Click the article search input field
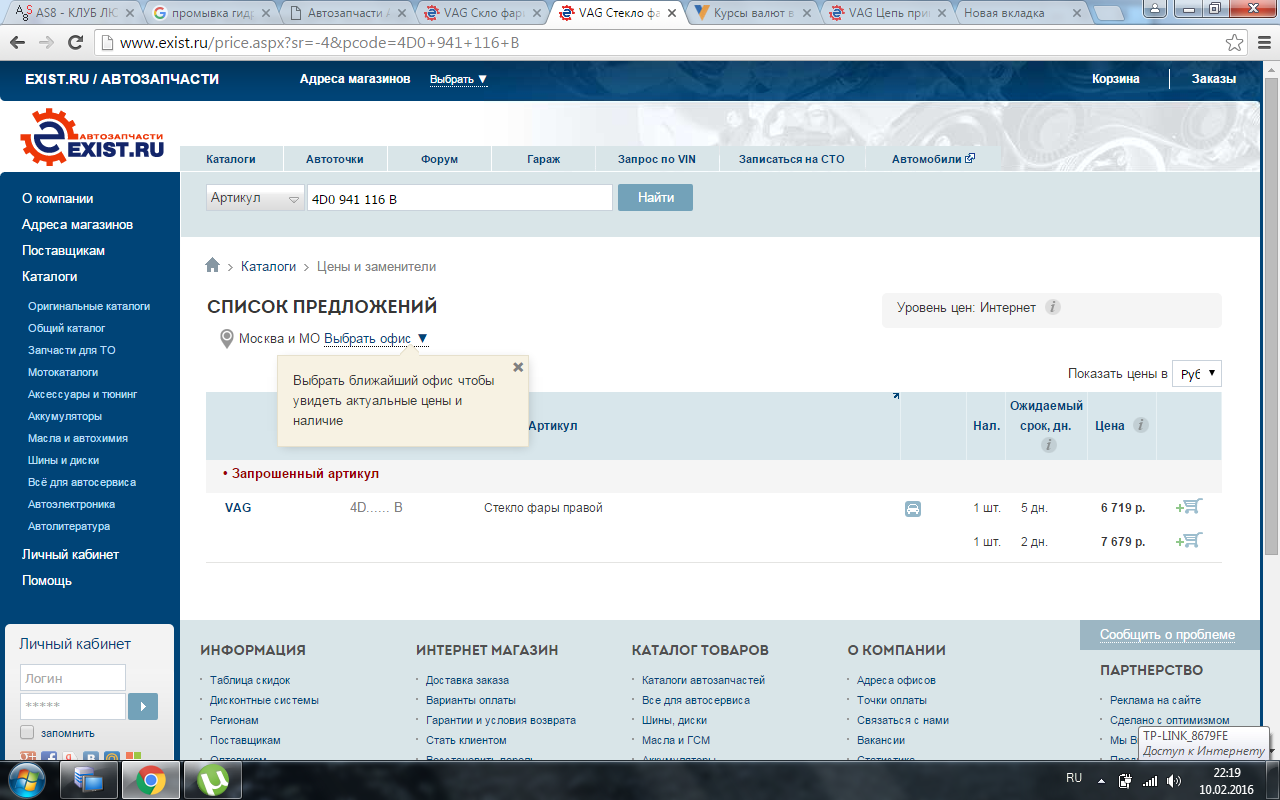 click(x=460, y=198)
